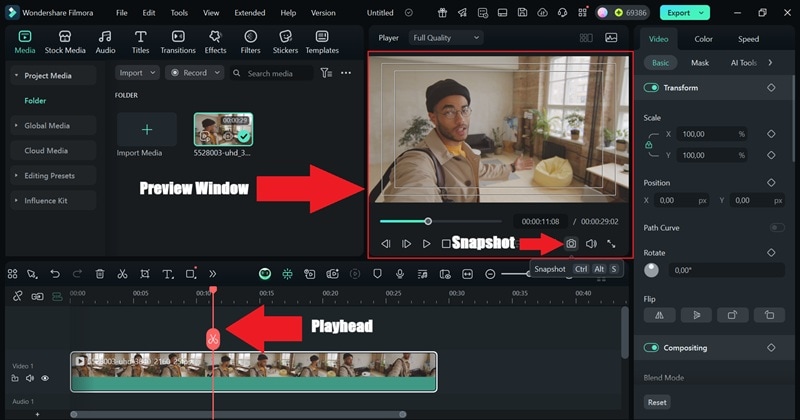Delete selected clip with the trash icon
This screenshot has height=420, width=800.
100,274
